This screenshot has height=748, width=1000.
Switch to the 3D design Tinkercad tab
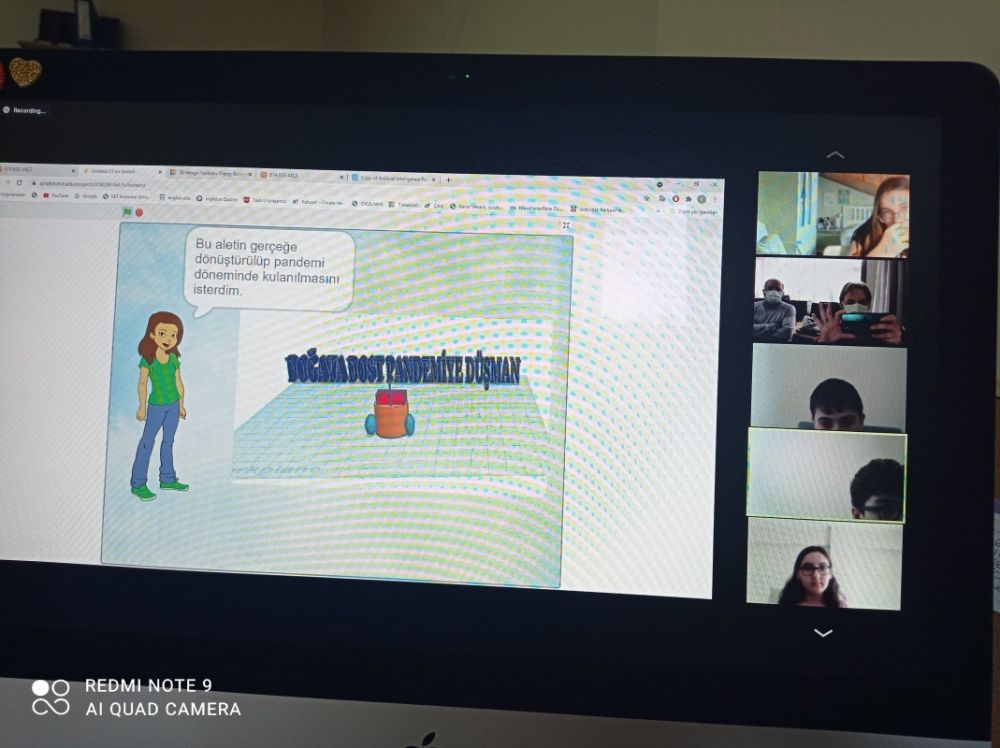(x=210, y=173)
